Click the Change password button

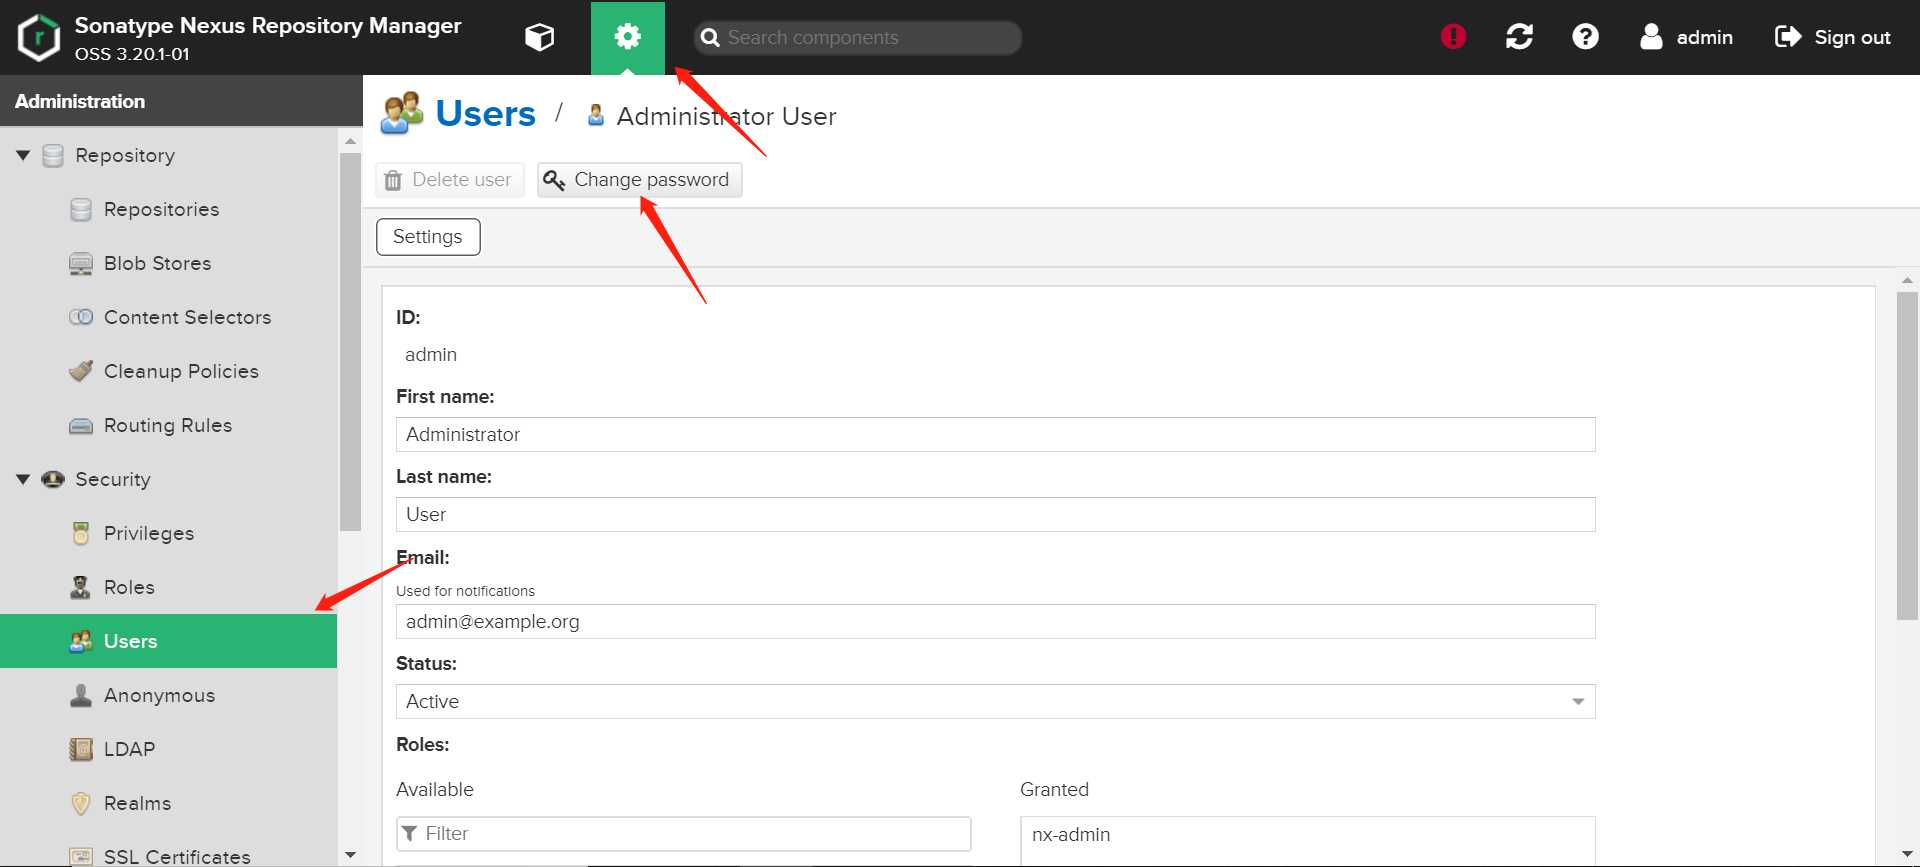[640, 180]
